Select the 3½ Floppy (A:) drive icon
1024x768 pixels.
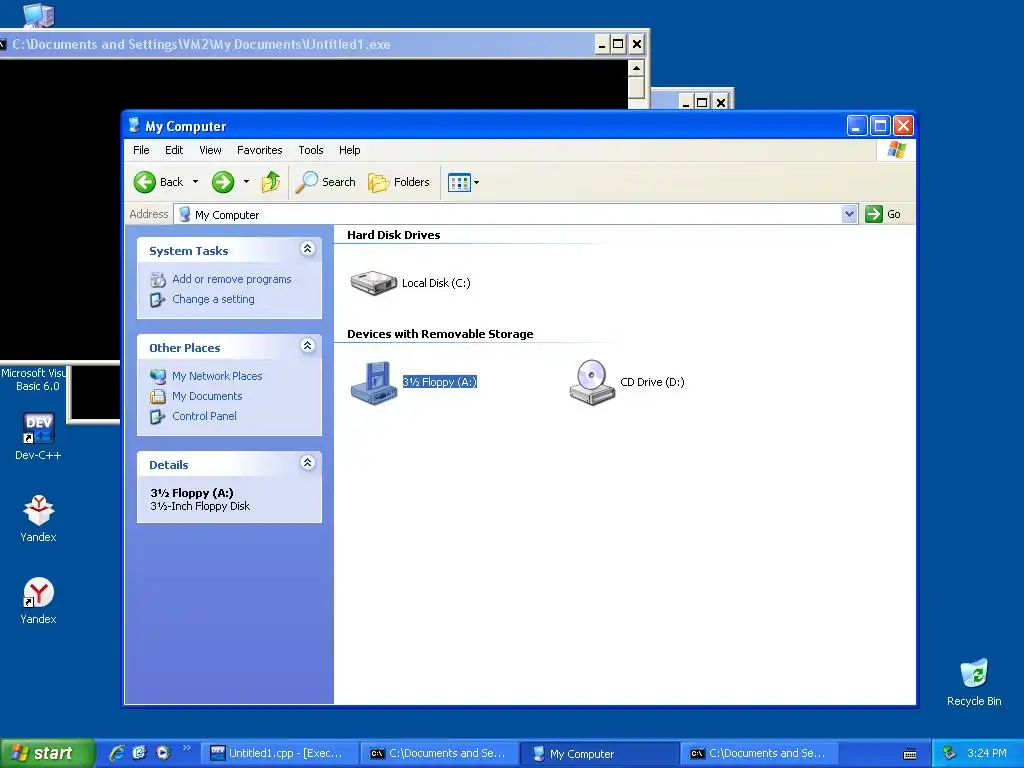coord(374,383)
